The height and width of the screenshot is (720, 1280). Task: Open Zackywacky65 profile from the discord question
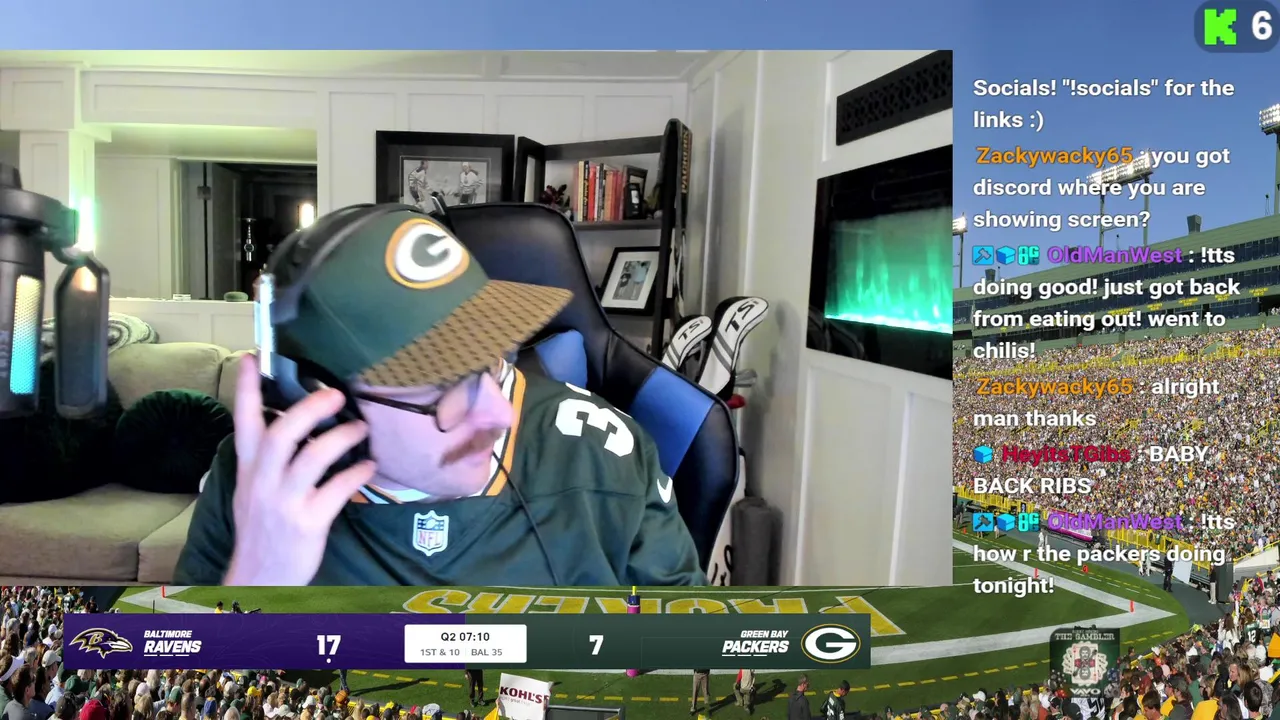1054,156
